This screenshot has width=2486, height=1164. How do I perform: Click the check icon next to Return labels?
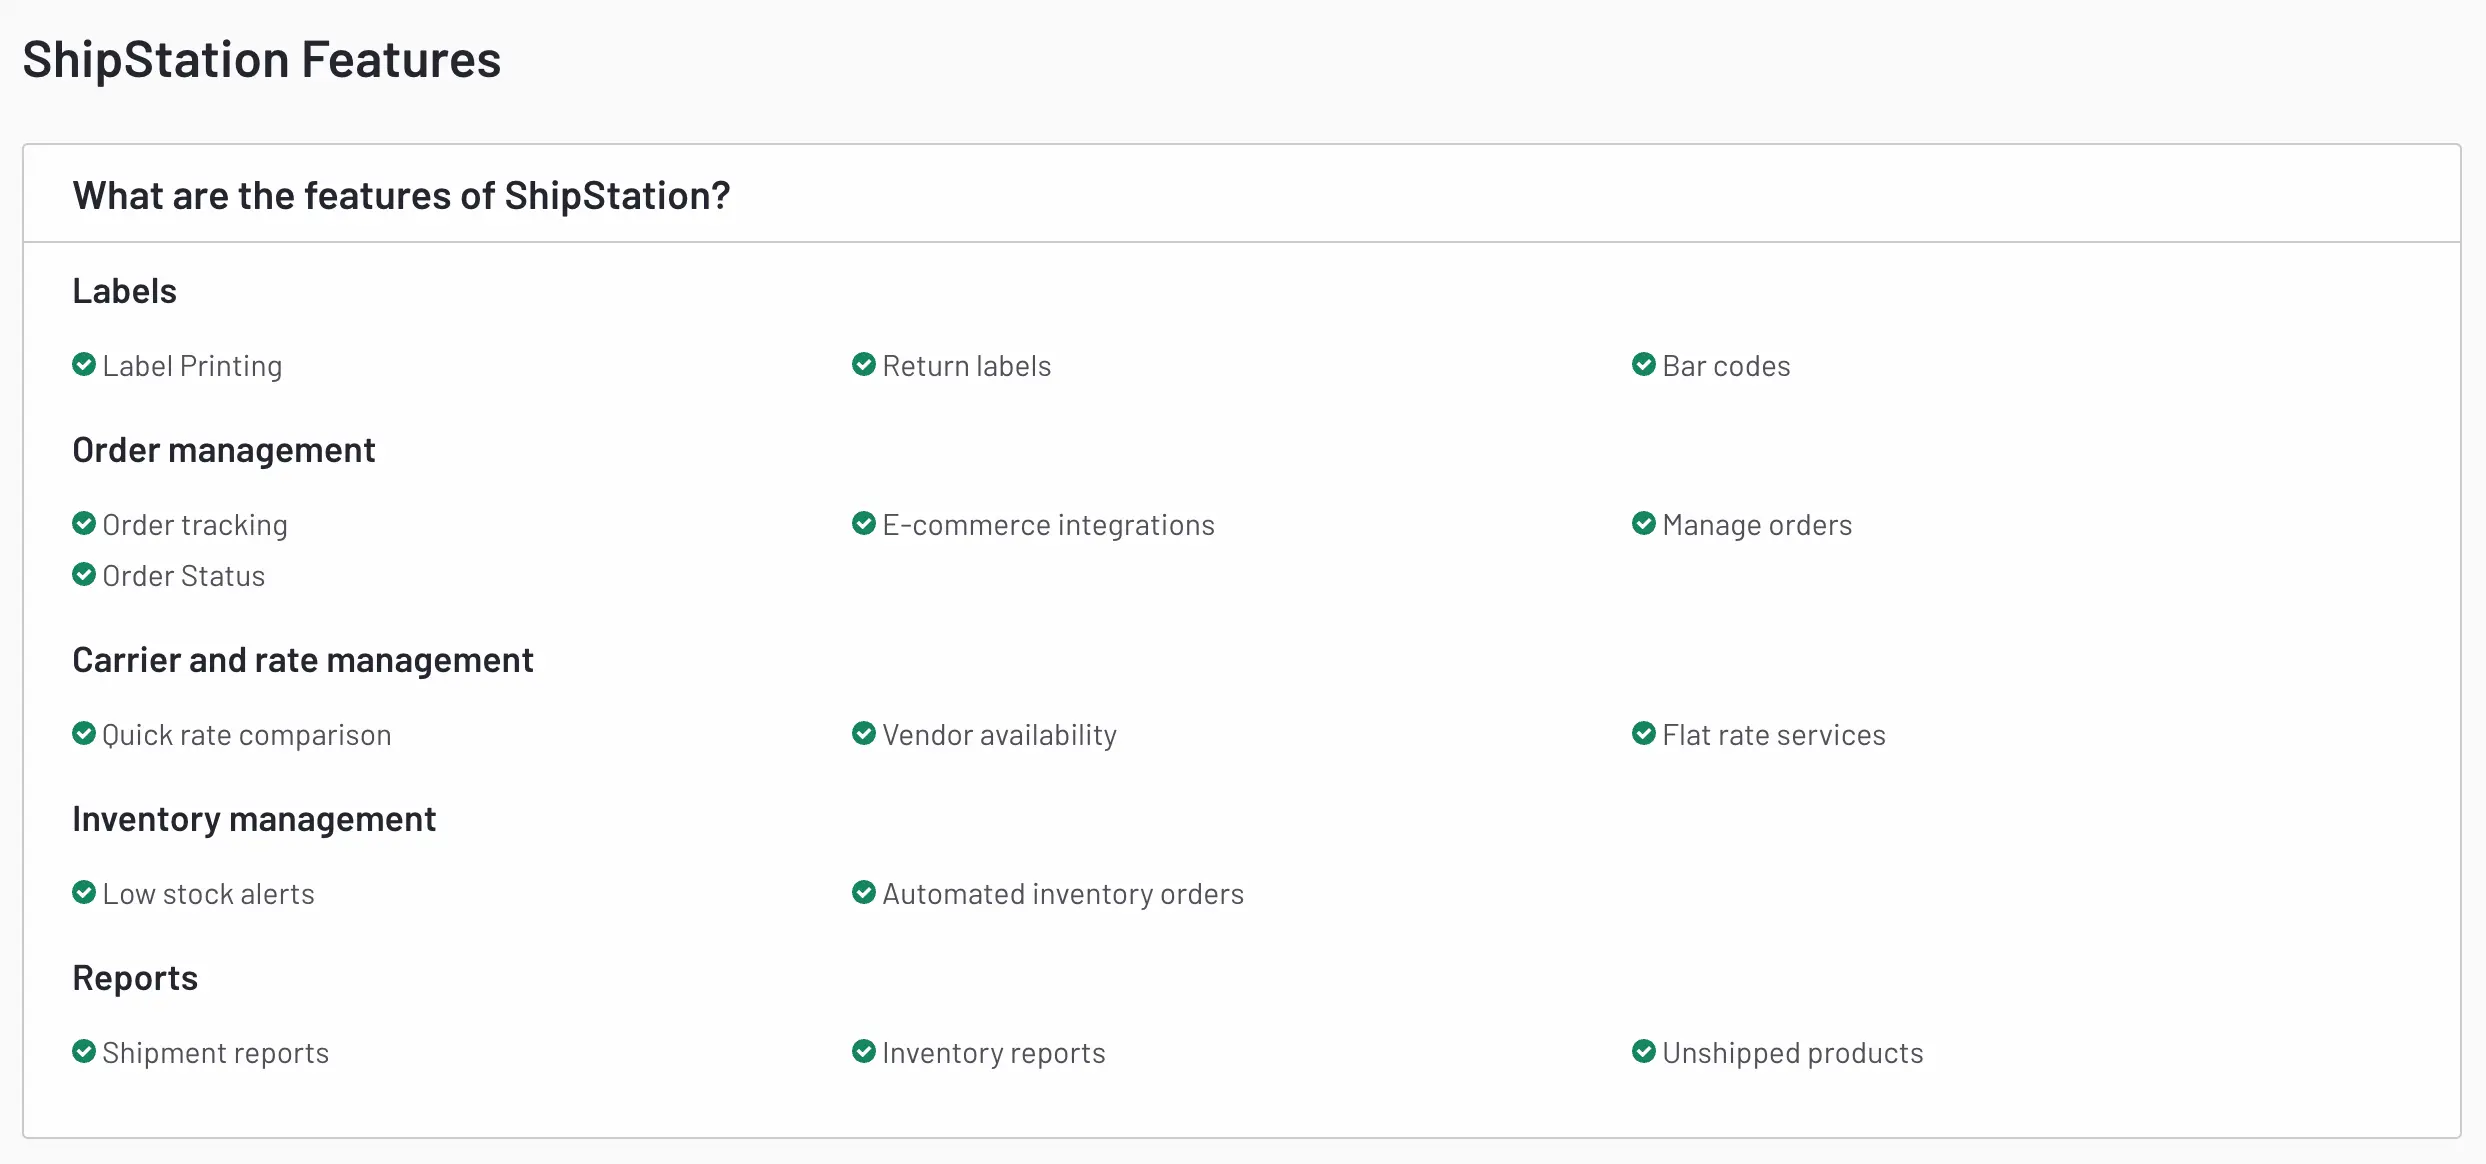[864, 364]
